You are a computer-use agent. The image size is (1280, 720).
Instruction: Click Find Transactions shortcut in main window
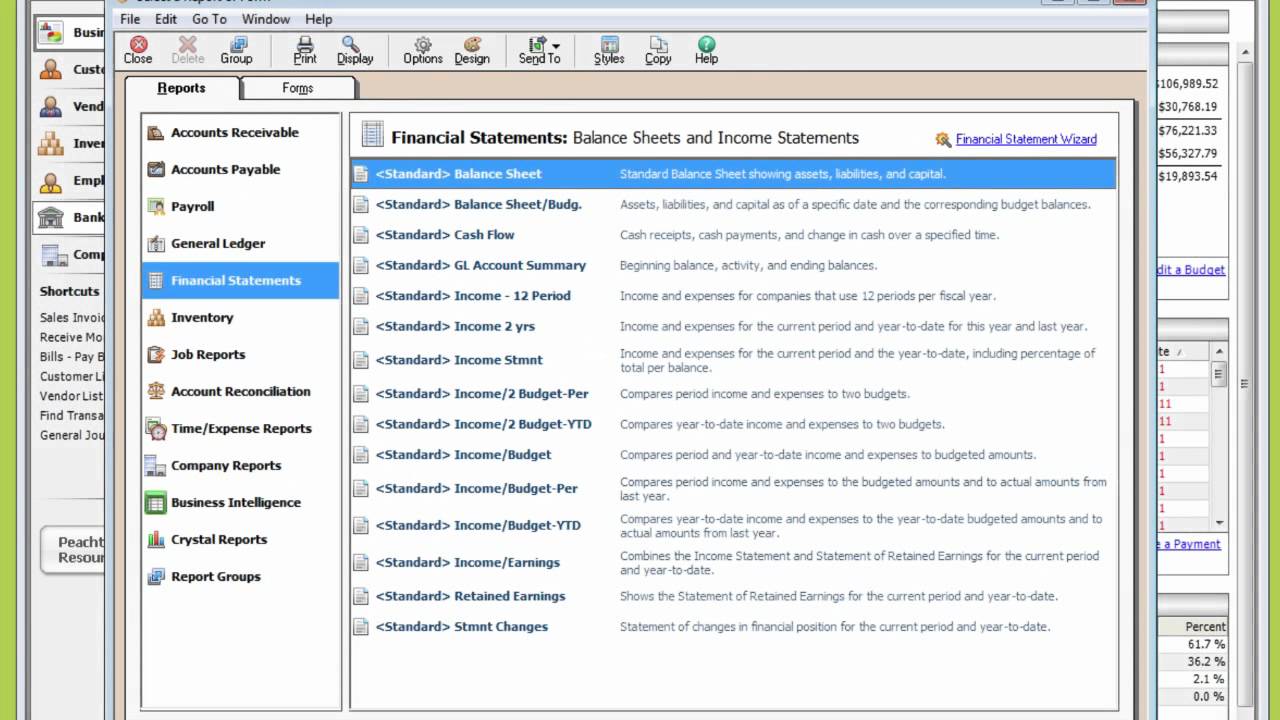coord(72,415)
